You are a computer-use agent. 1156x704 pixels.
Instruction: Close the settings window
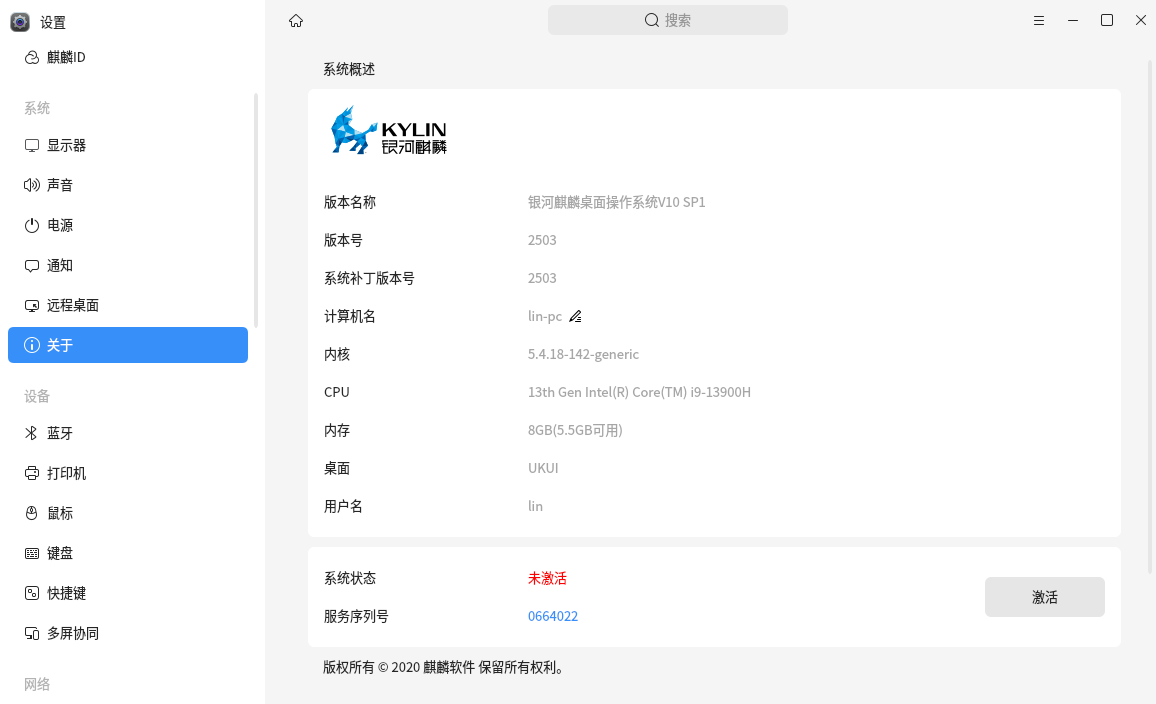1141,21
